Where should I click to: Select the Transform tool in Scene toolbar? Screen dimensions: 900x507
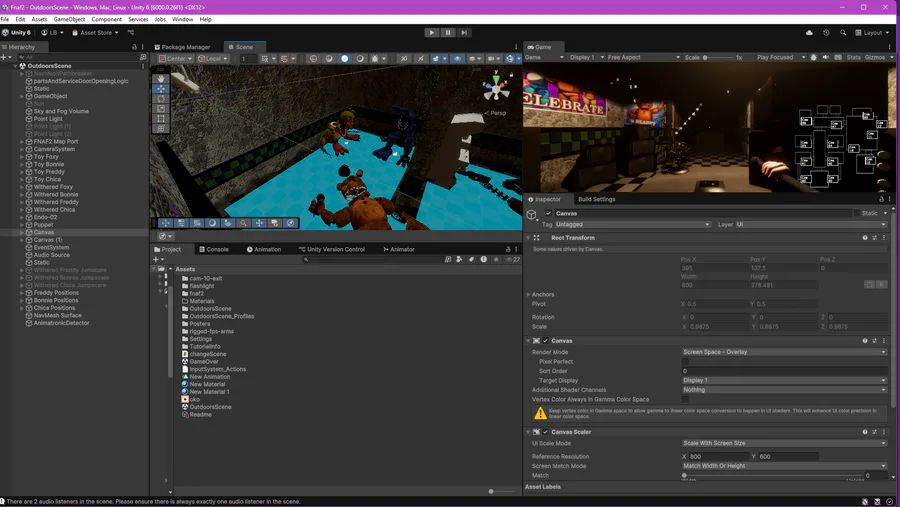click(161, 129)
